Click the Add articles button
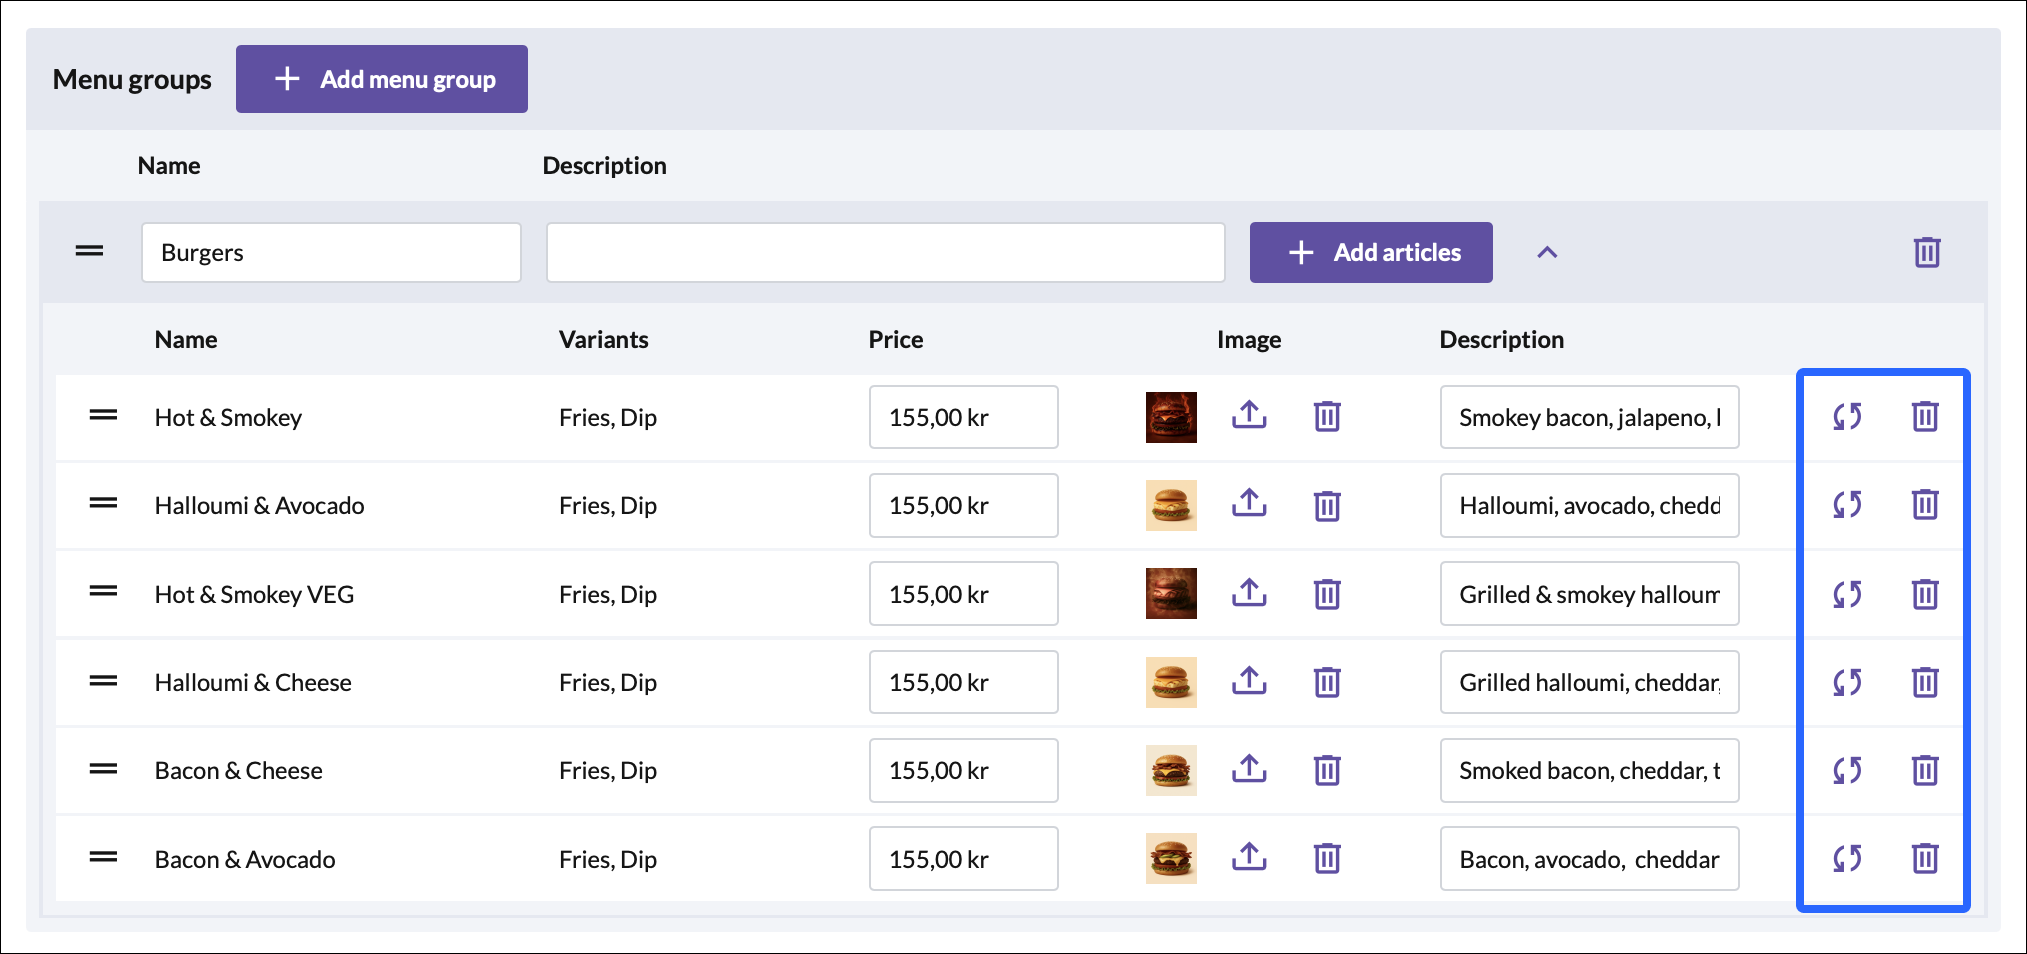 (1371, 252)
